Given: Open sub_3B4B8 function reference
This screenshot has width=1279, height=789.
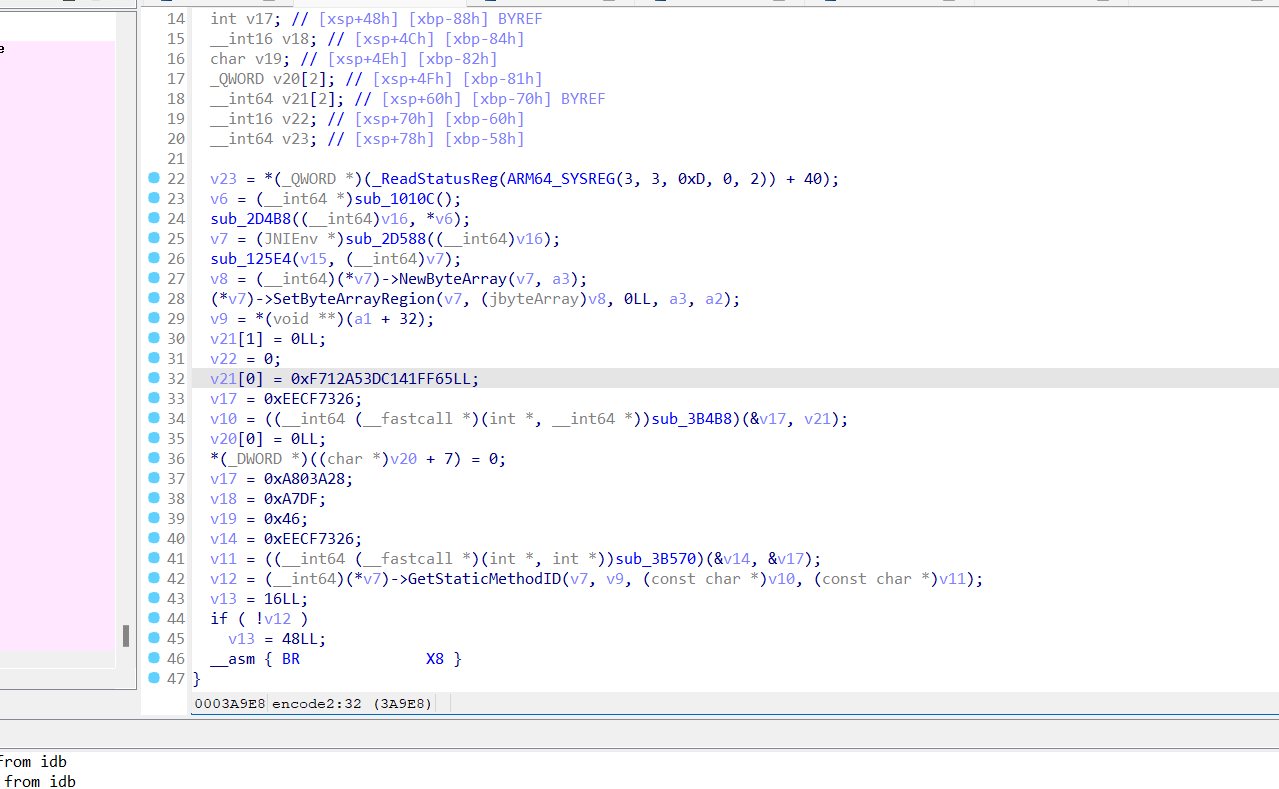Looking at the screenshot, I should click(x=693, y=419).
